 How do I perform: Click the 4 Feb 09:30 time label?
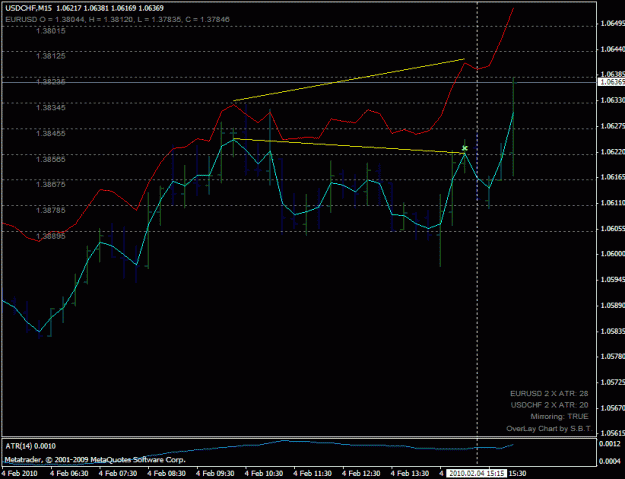coord(215,473)
